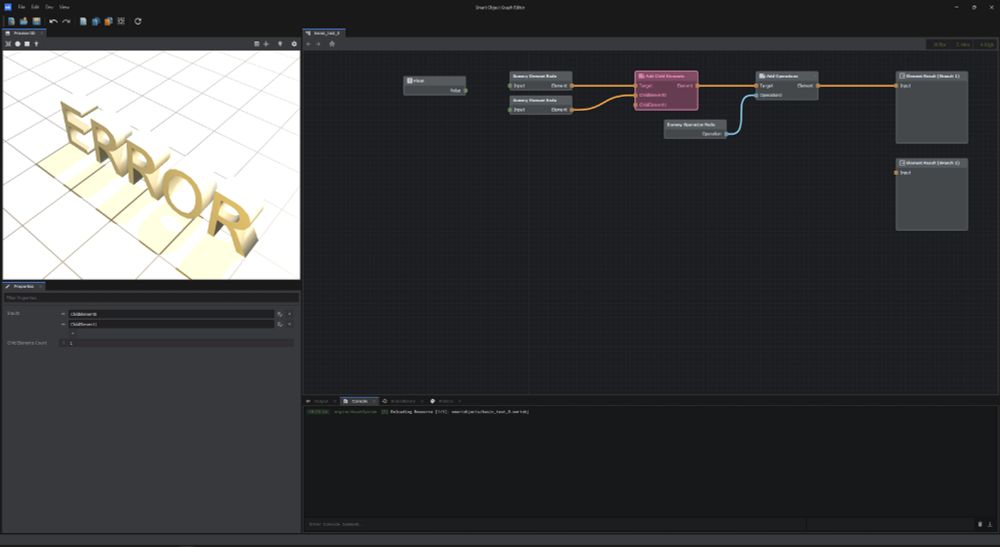Click the ChildElement1 input name field
The height and width of the screenshot is (547, 1000).
(x=171, y=325)
